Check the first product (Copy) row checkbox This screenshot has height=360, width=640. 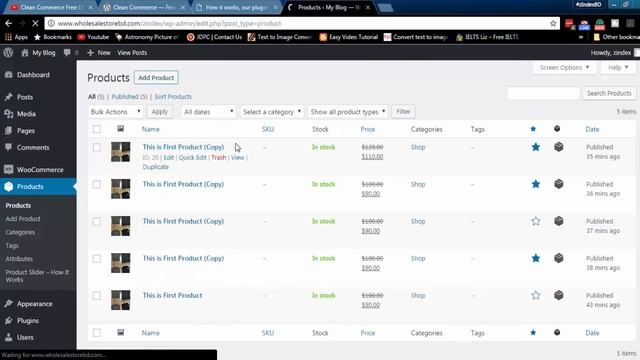coord(97,147)
